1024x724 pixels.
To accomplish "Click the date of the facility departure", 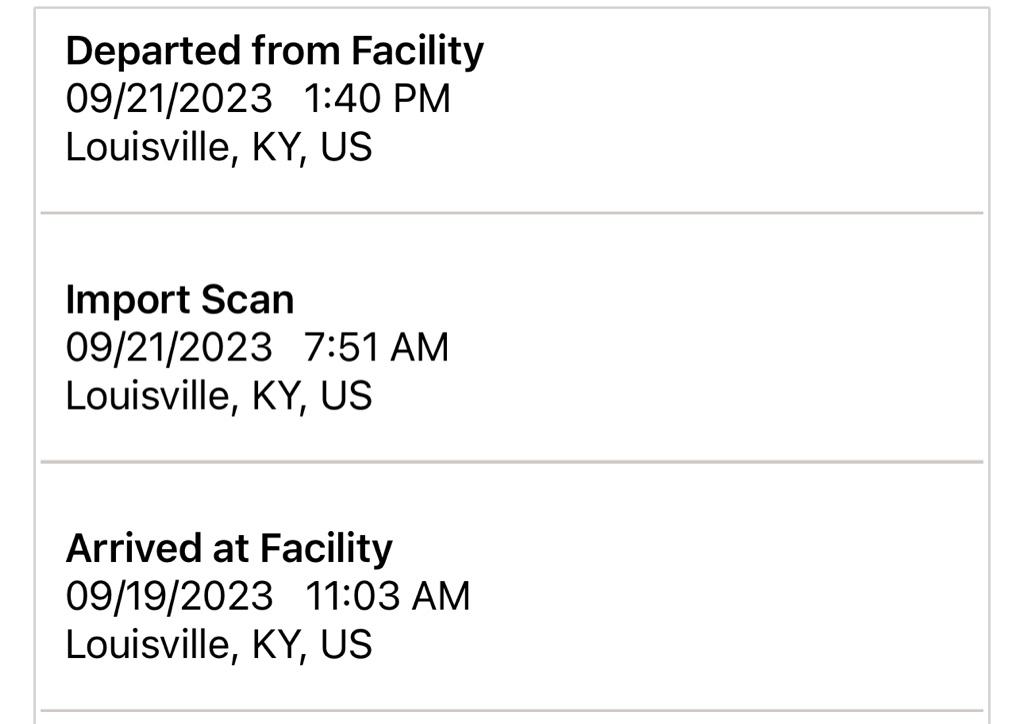I will point(169,99).
